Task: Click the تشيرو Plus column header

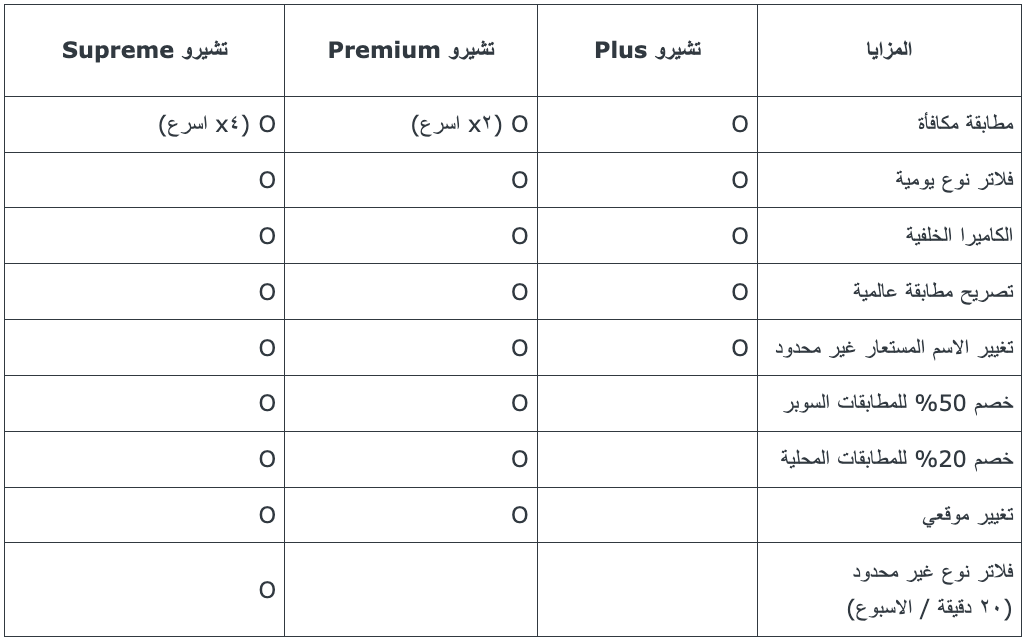Action: point(647,50)
